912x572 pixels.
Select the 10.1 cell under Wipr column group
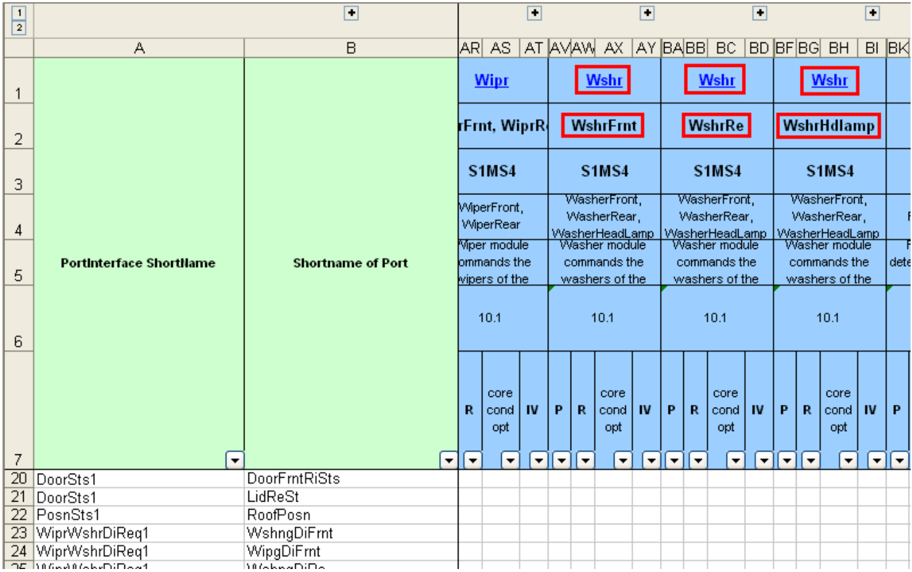tap(503, 318)
